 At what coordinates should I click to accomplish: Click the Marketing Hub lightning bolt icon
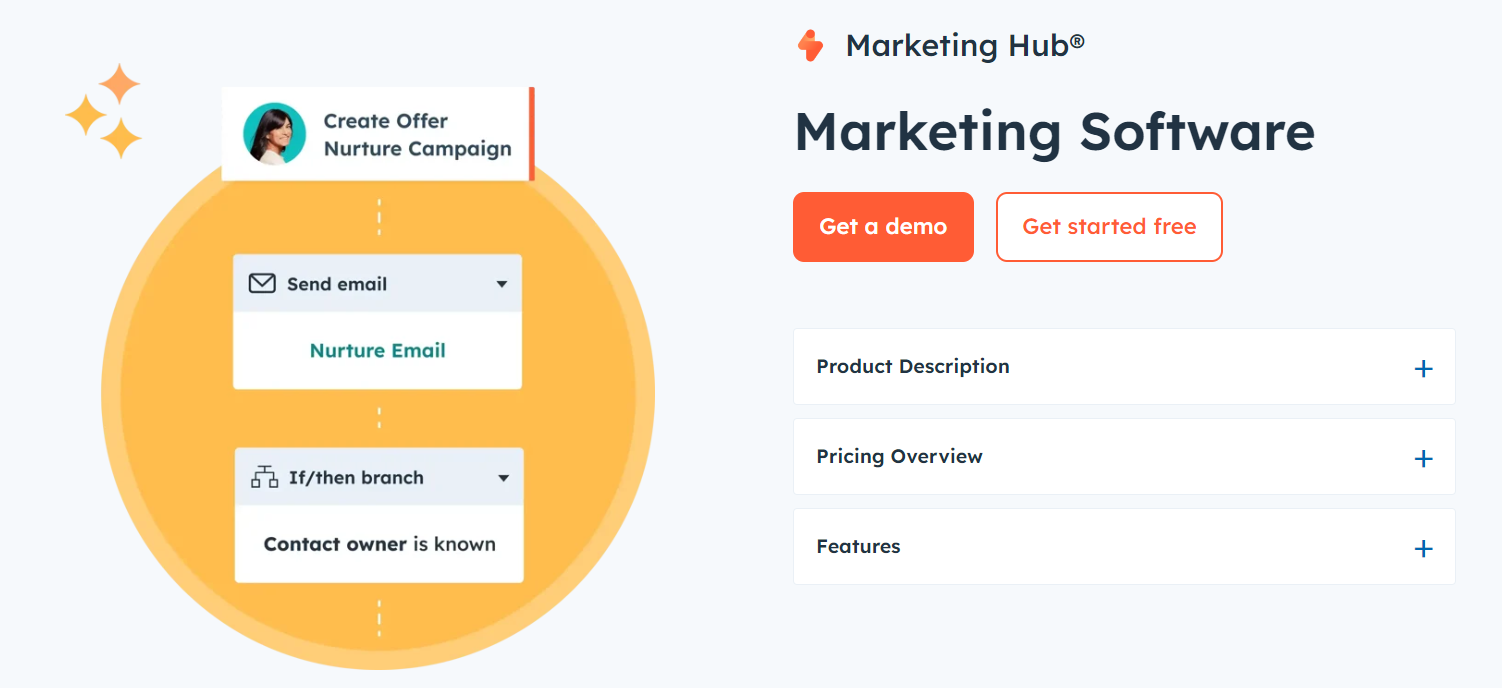(812, 45)
